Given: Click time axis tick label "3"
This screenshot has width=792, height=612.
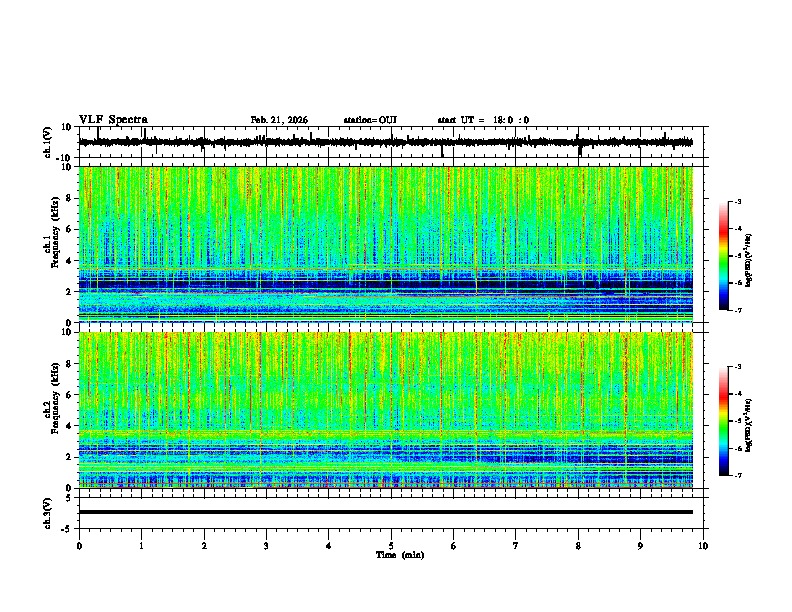Looking at the screenshot, I should point(266,546).
